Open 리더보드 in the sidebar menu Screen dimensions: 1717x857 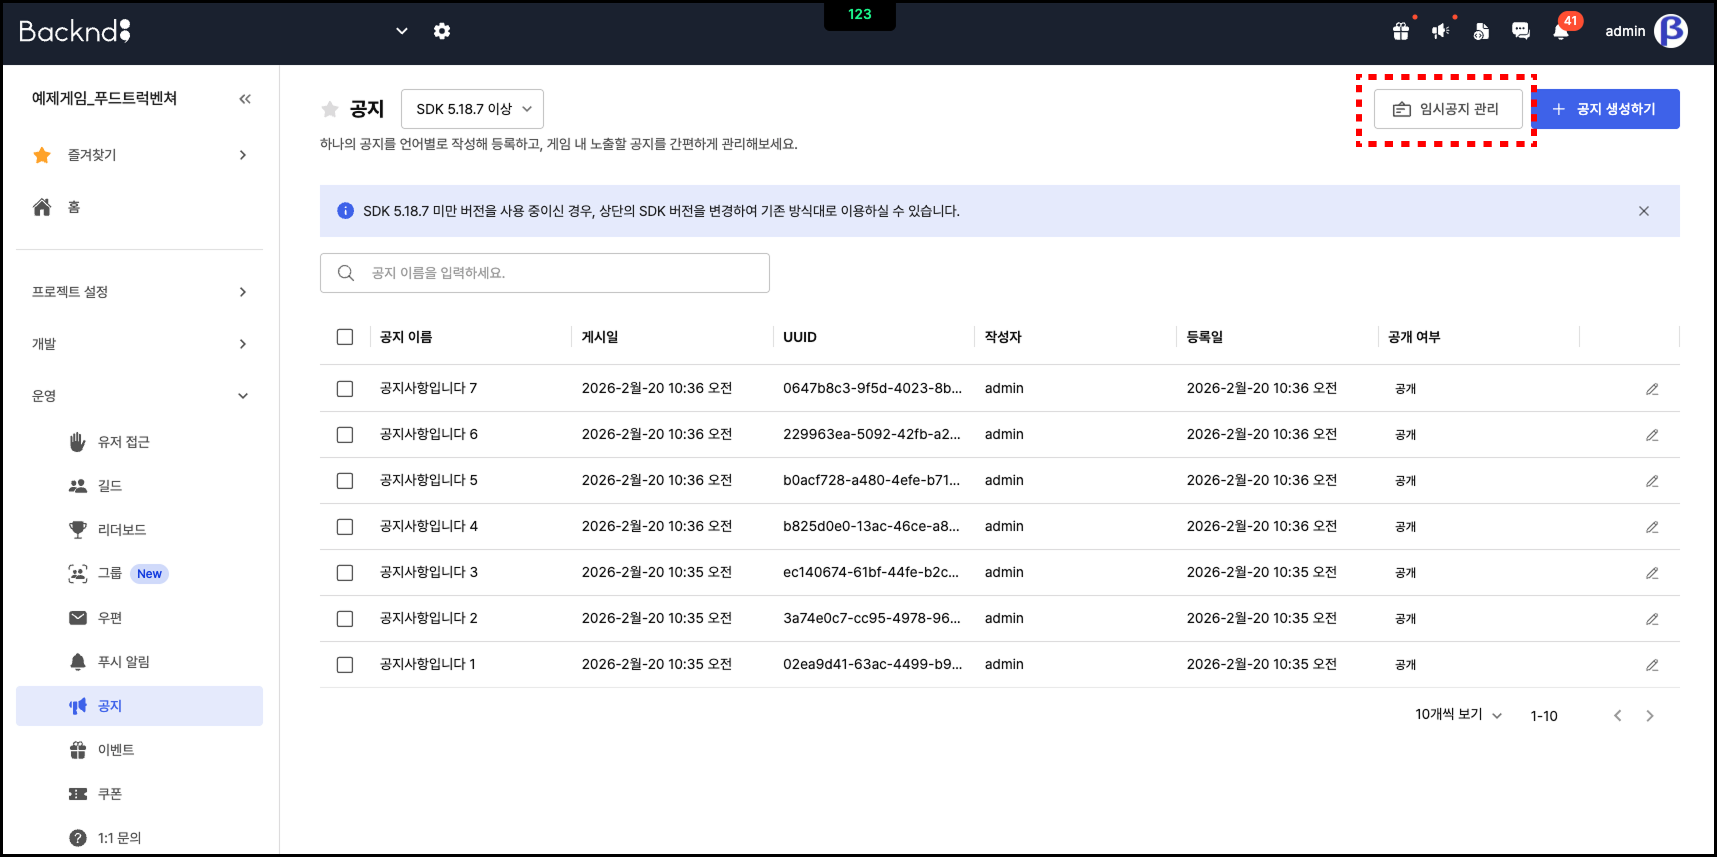122,530
